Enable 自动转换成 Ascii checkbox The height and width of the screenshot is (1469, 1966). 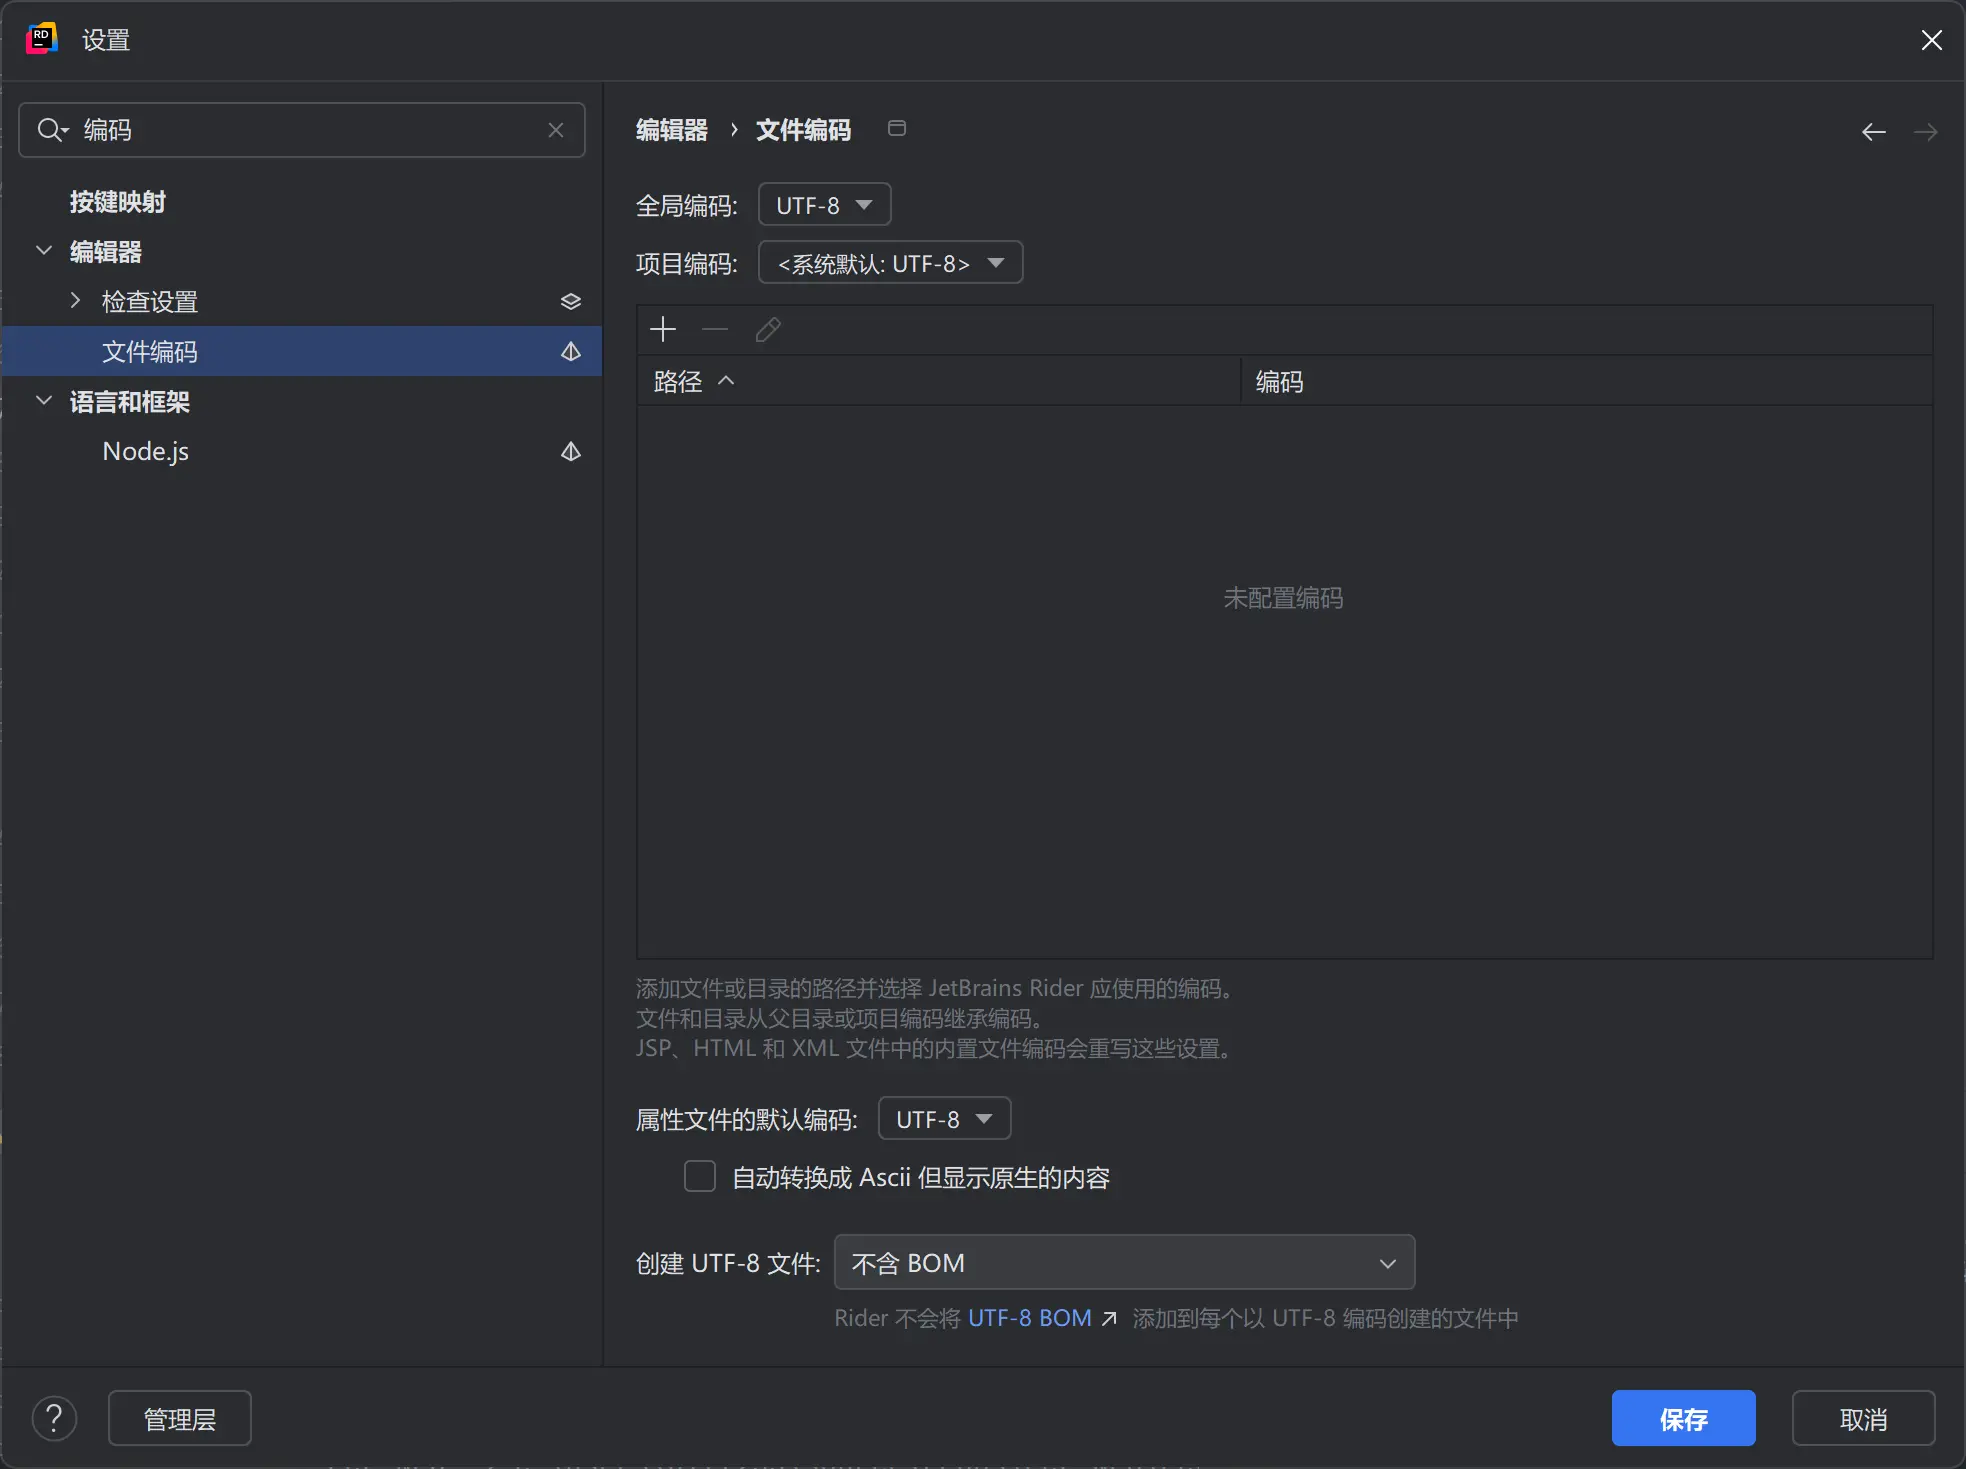point(700,1176)
